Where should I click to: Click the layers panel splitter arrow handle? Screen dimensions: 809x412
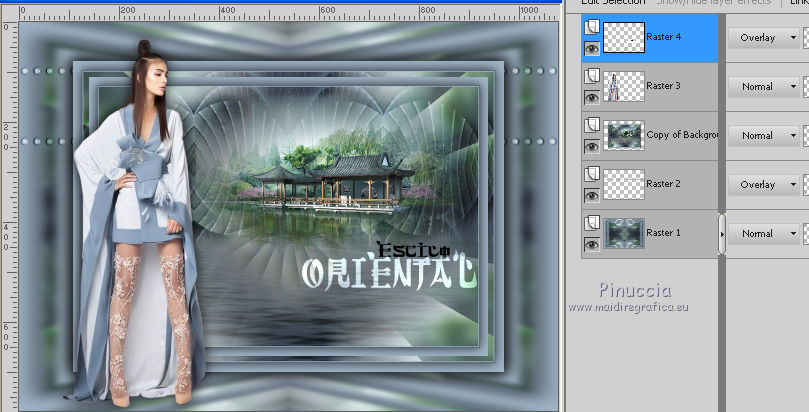tap(722, 234)
